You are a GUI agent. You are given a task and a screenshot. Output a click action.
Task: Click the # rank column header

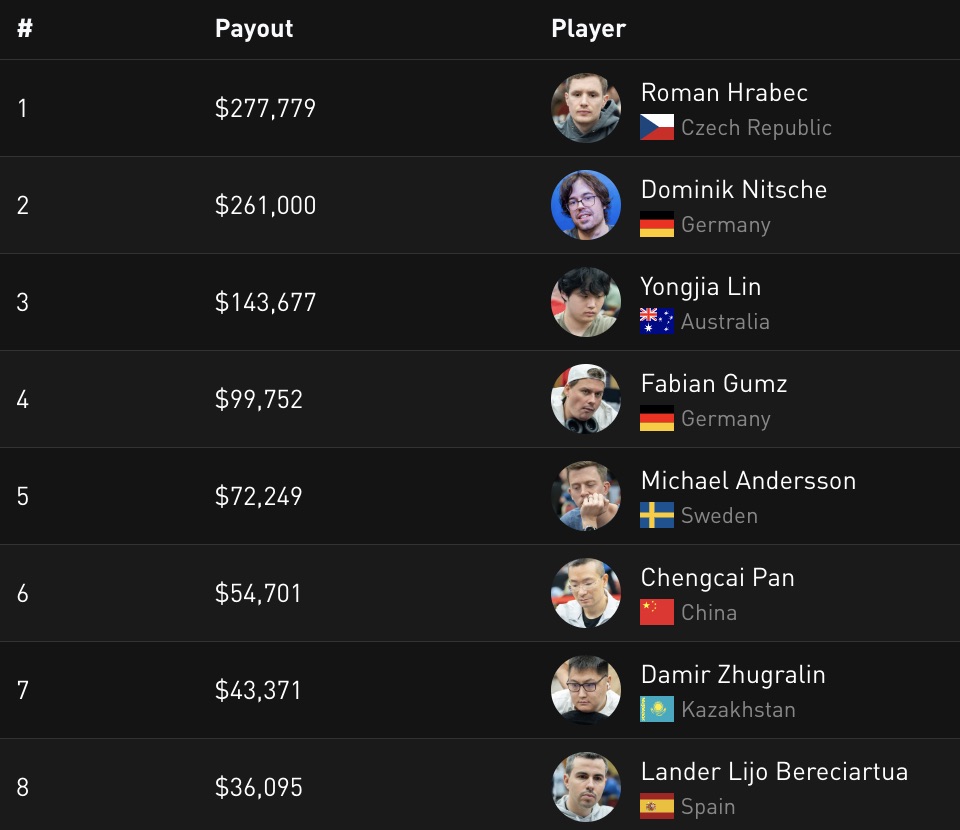tap(25, 29)
